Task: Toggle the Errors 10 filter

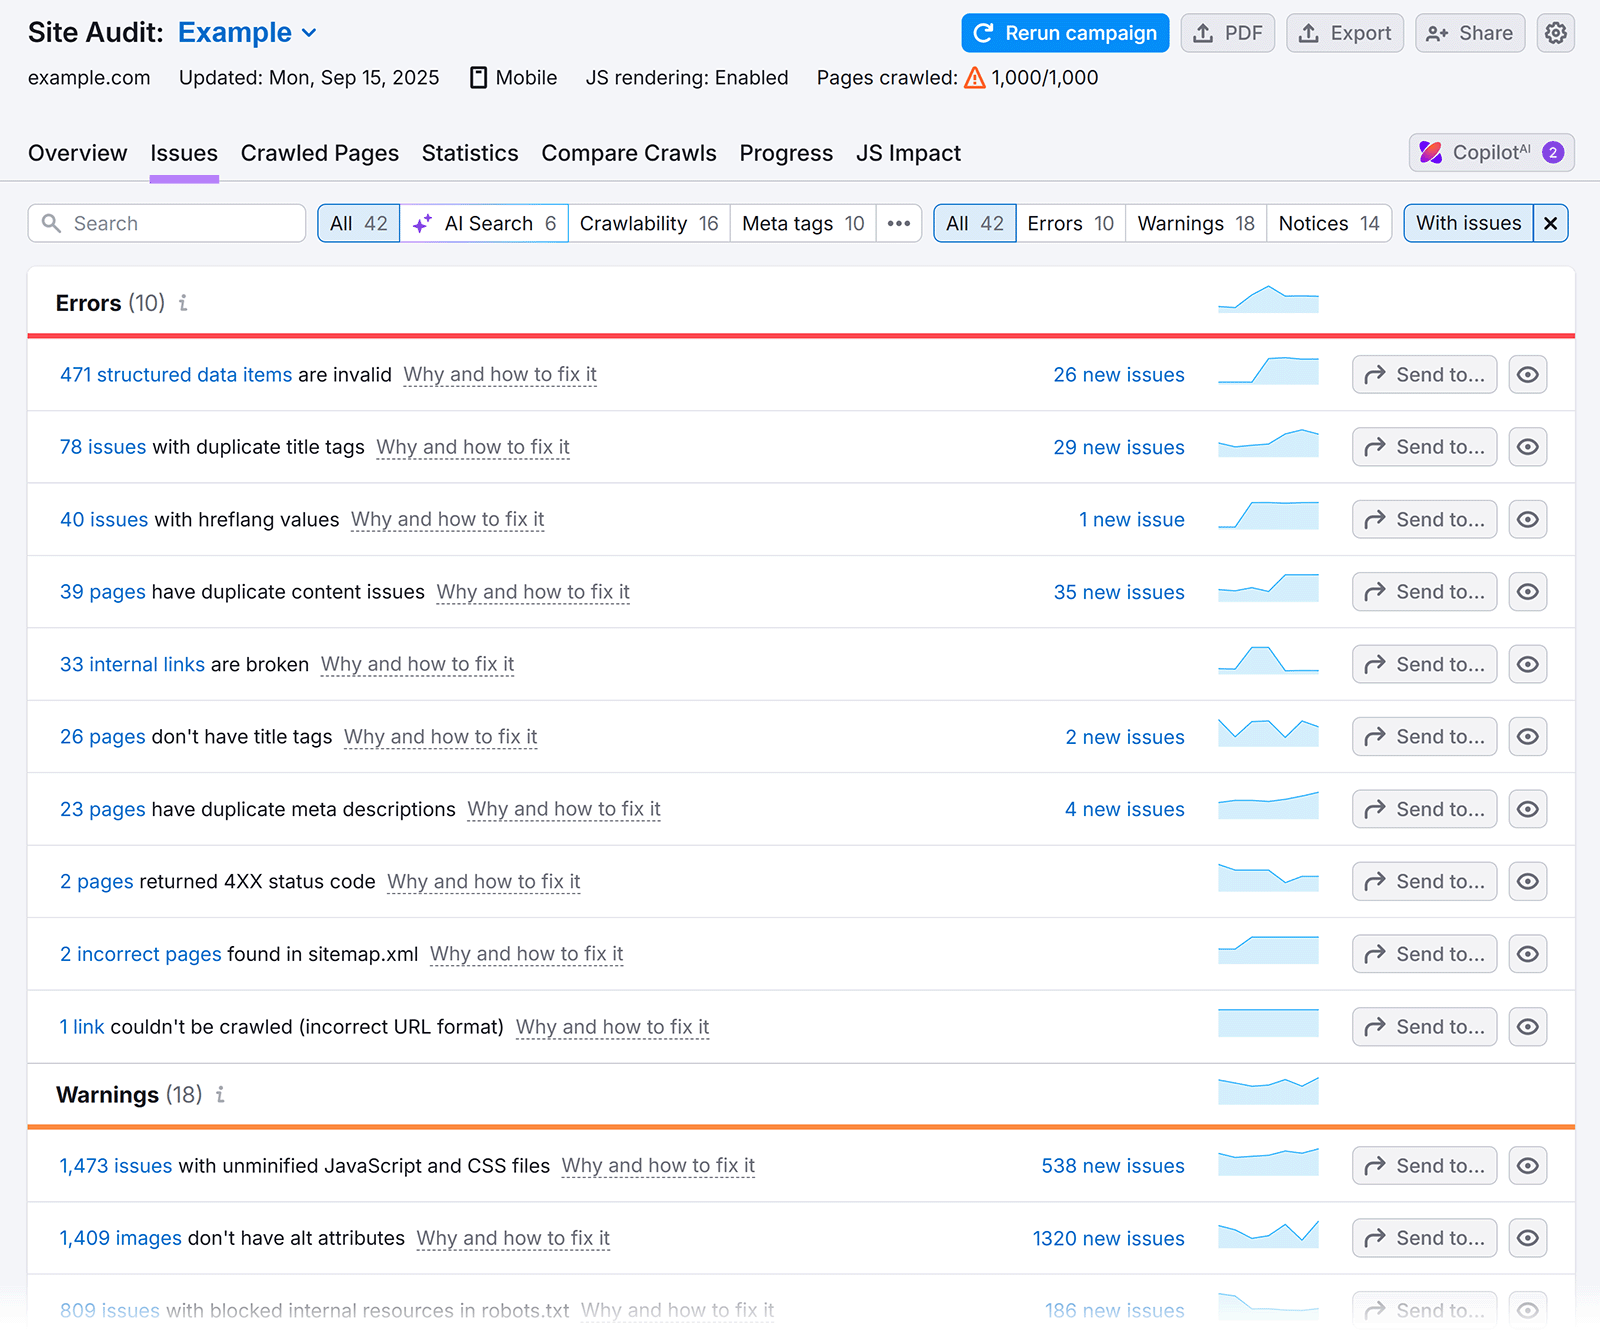Action: point(1070,223)
